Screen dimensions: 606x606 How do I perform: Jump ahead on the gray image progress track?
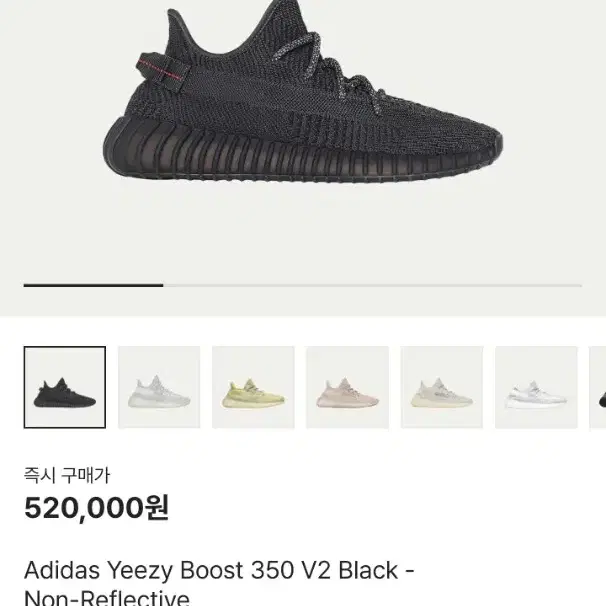[373, 285]
